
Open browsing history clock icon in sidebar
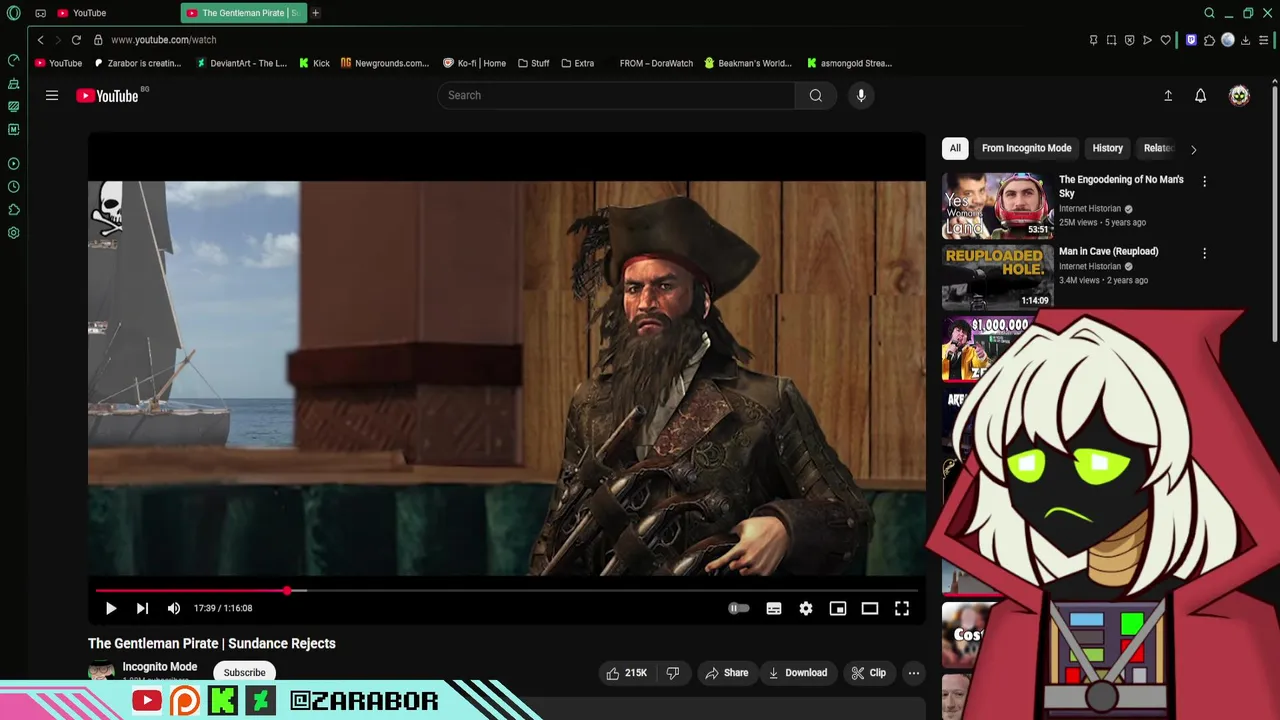tap(13, 187)
